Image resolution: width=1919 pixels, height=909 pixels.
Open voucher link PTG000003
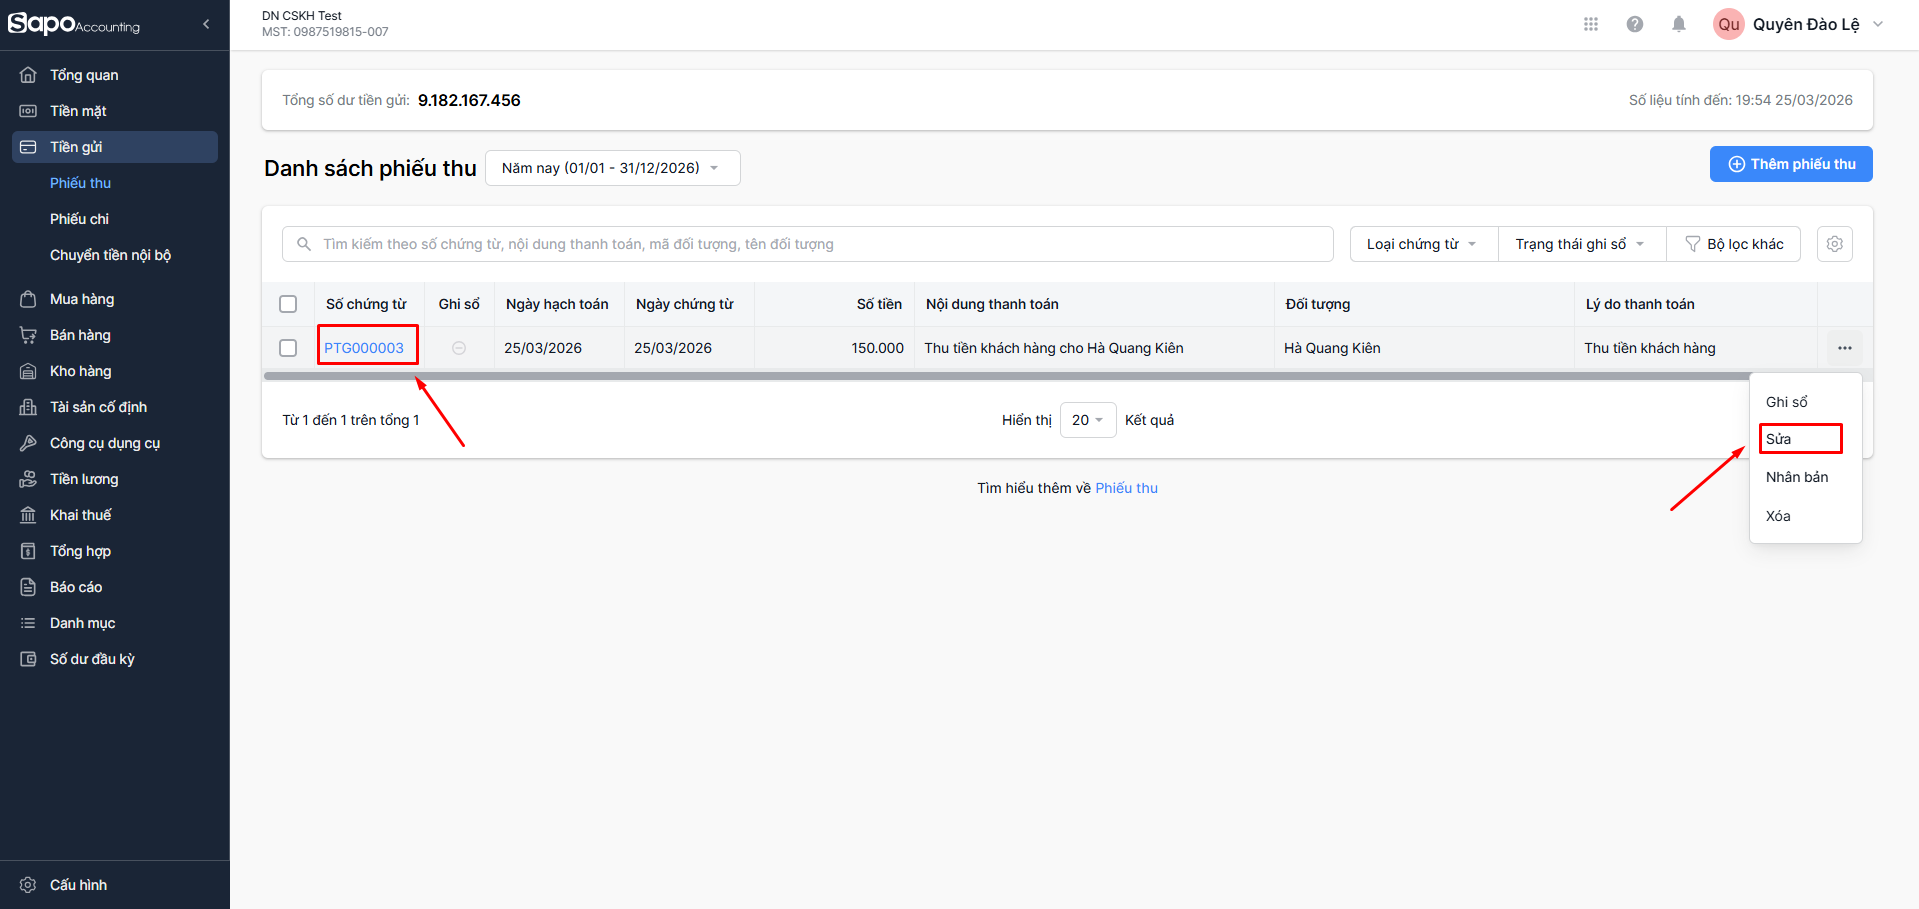click(x=364, y=348)
